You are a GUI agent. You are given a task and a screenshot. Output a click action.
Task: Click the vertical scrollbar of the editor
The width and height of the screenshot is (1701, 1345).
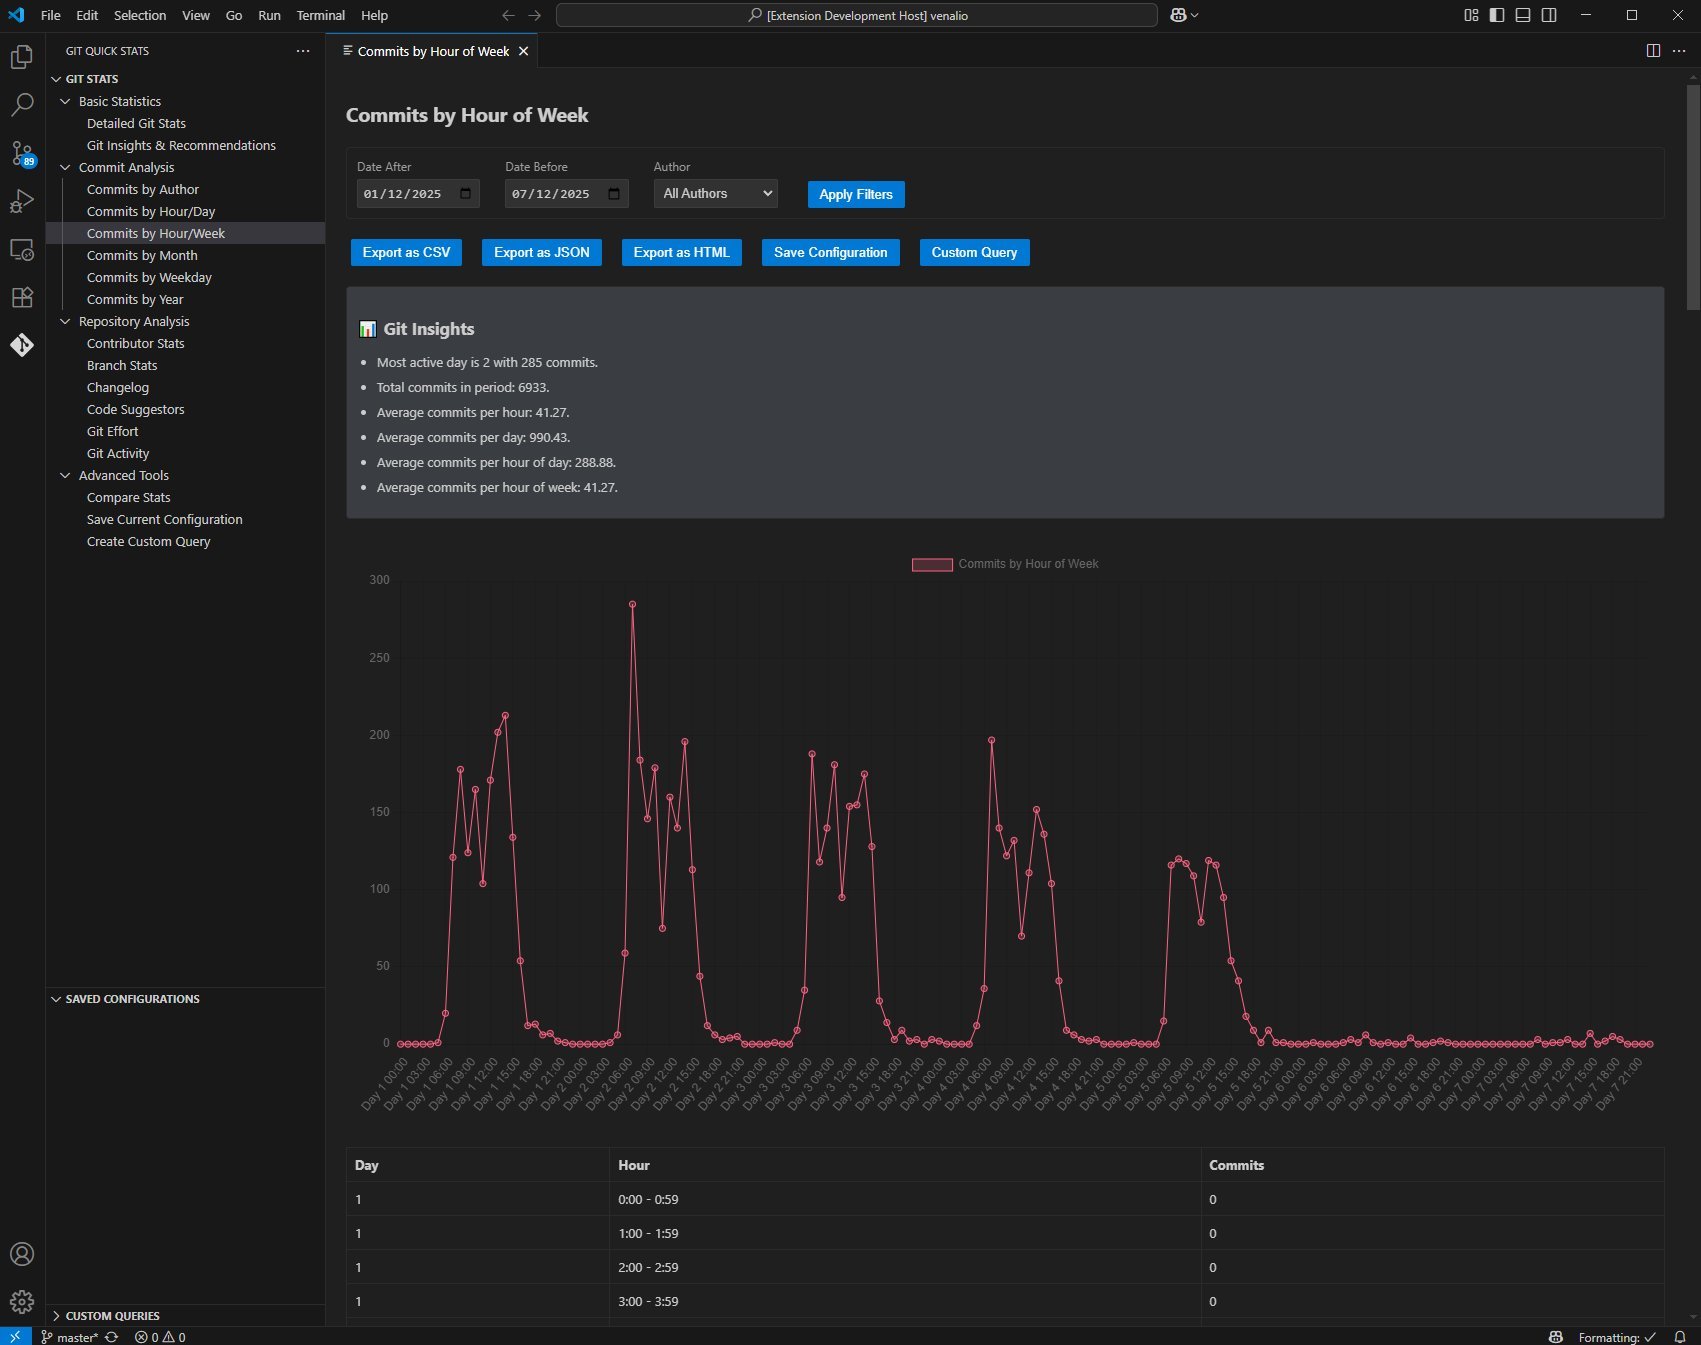(1692, 200)
